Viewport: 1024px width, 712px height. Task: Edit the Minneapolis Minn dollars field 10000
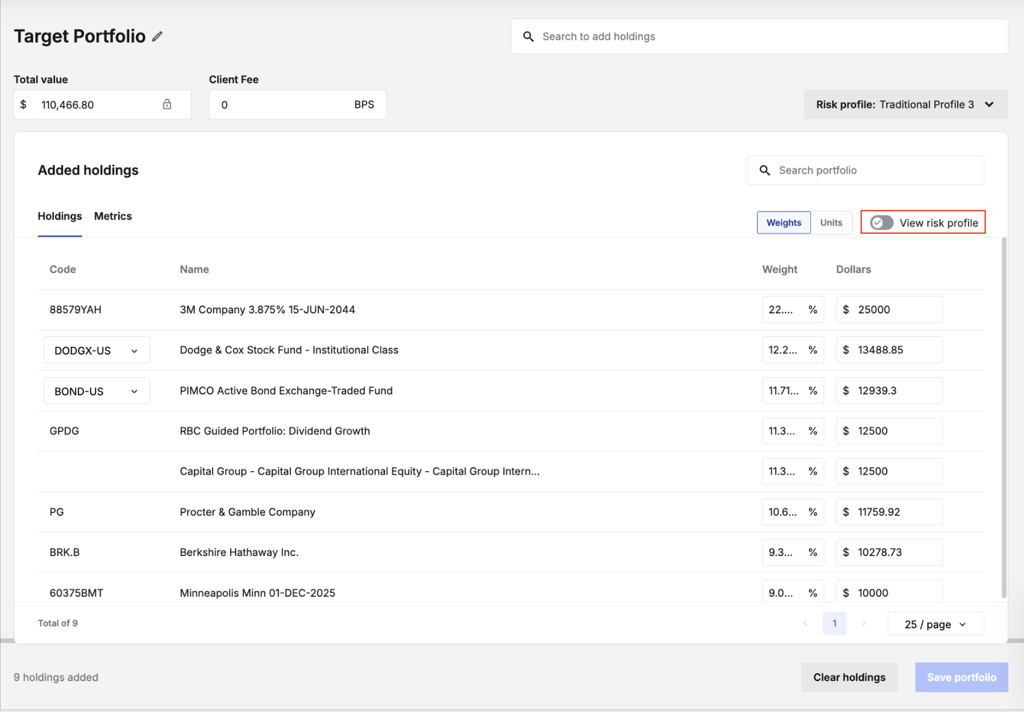889,592
